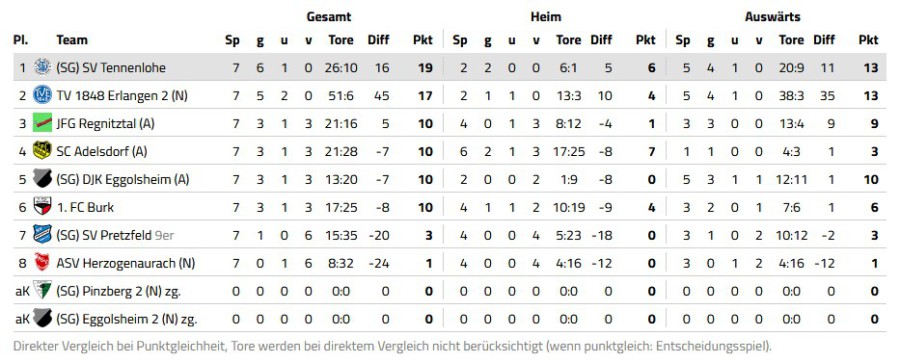Click the SV Pretzfeld blue crest icon
This screenshot has height=362, width=900.
pos(42,235)
